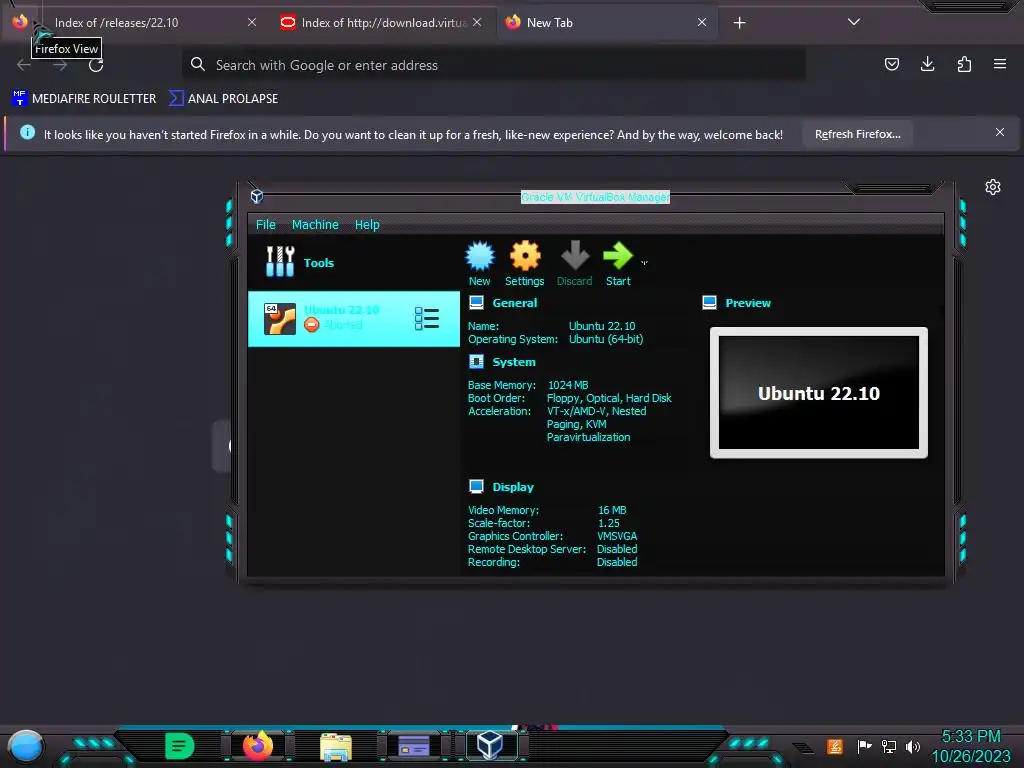
Task: Click the Action Center flag tray icon
Action: (864, 746)
